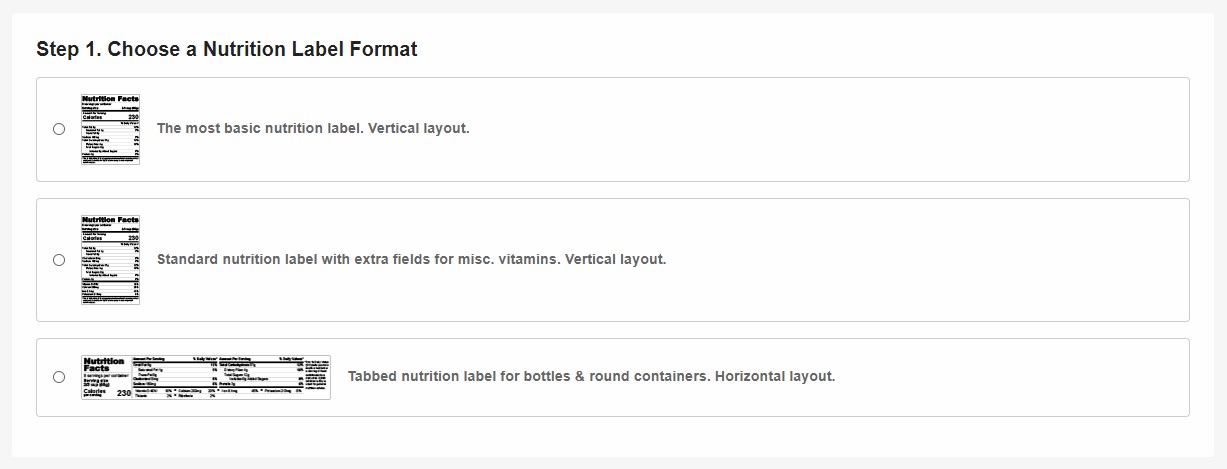Viewport: 1227px width, 469px height.
Task: Click the "Nutrition Facts" title in the first label preview
Action: point(110,98)
